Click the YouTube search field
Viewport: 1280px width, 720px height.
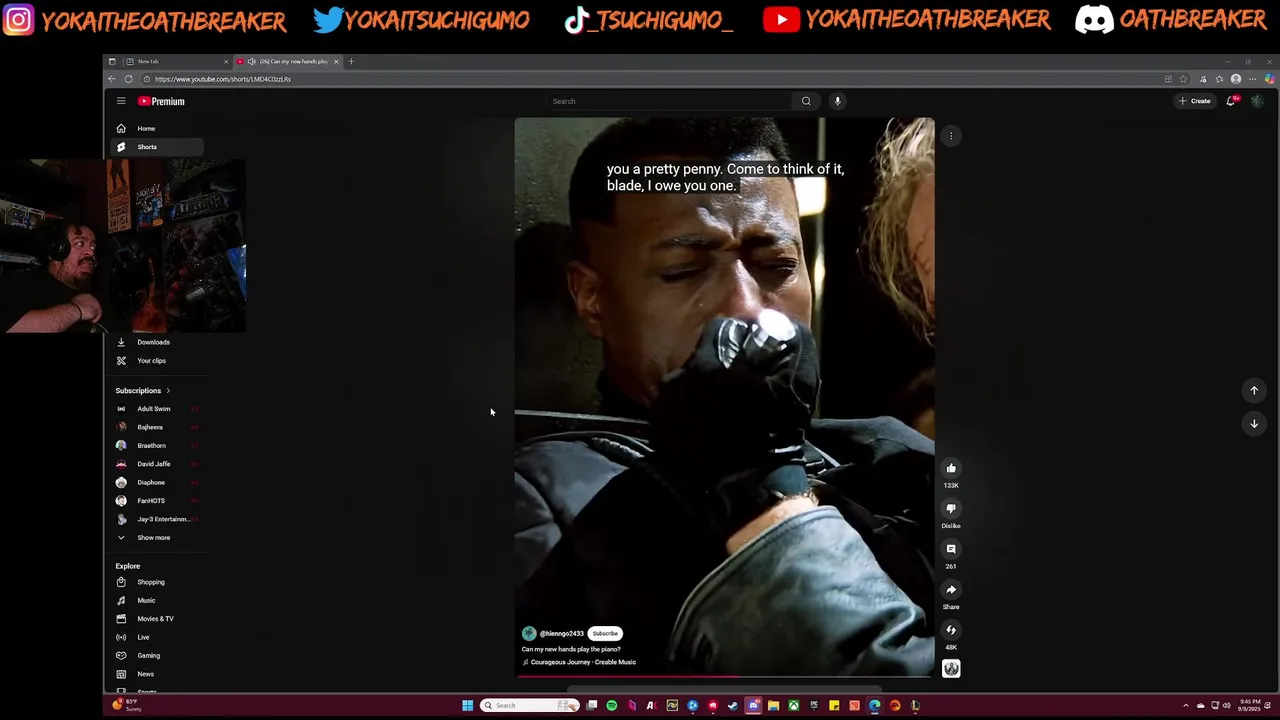coord(668,101)
